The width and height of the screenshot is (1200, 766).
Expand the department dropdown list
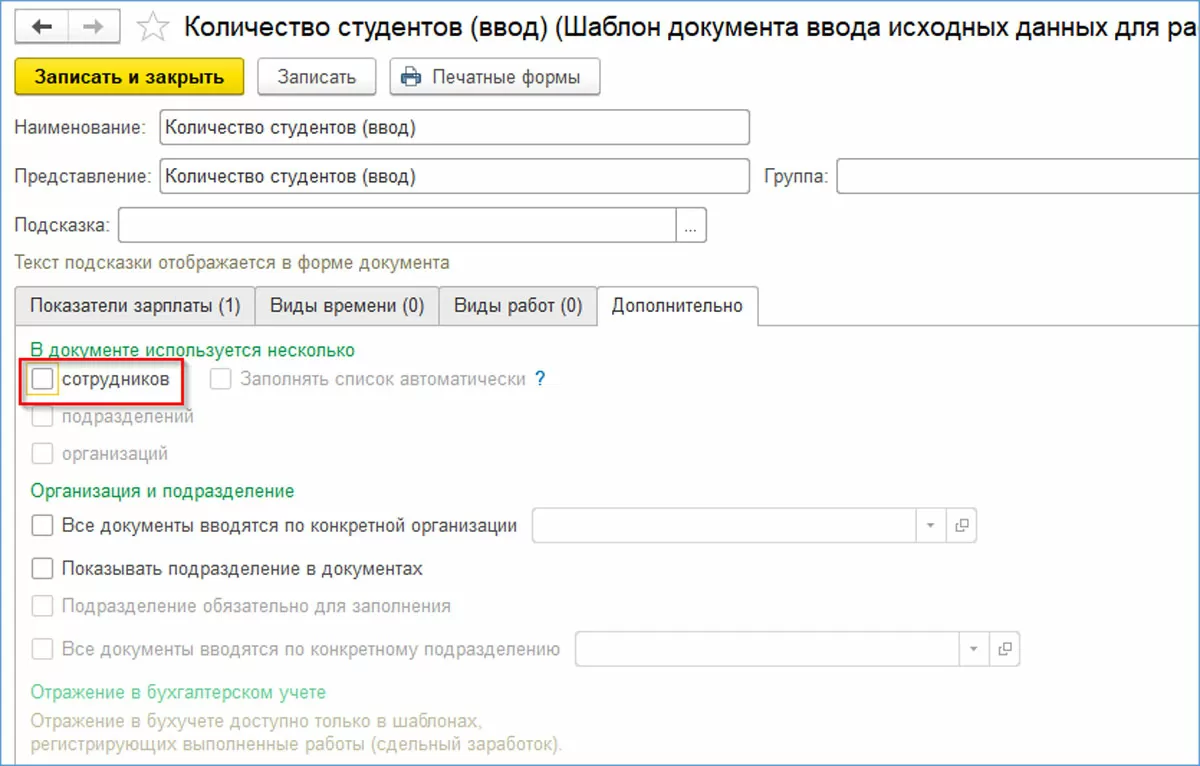(974, 649)
